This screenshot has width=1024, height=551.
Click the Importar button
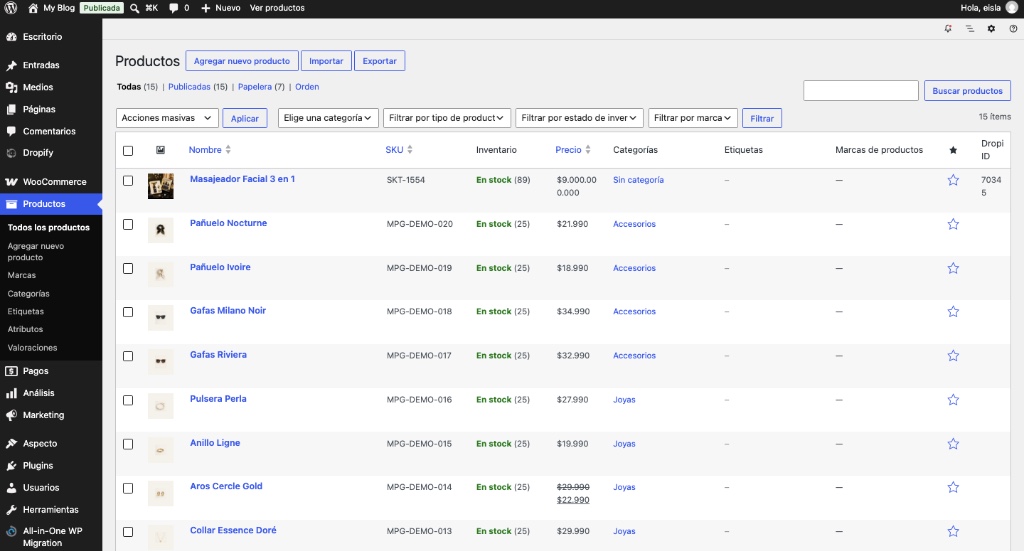point(326,61)
